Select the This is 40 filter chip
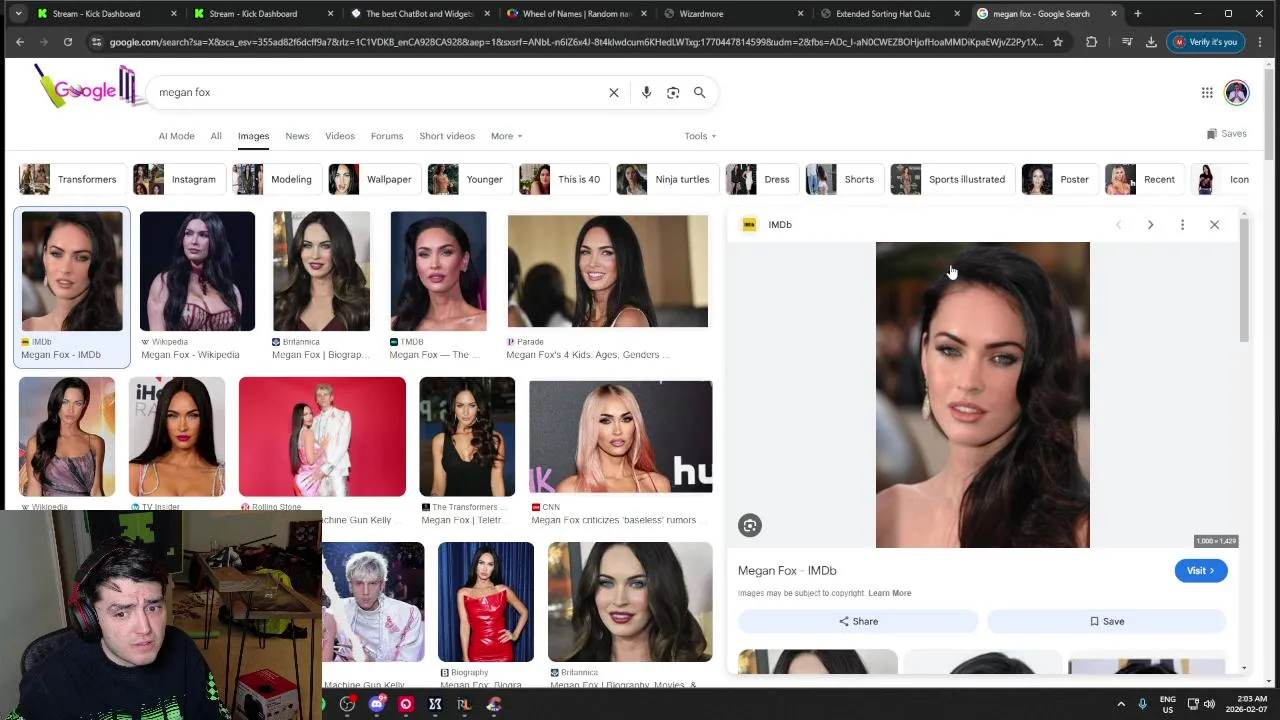 [562, 179]
